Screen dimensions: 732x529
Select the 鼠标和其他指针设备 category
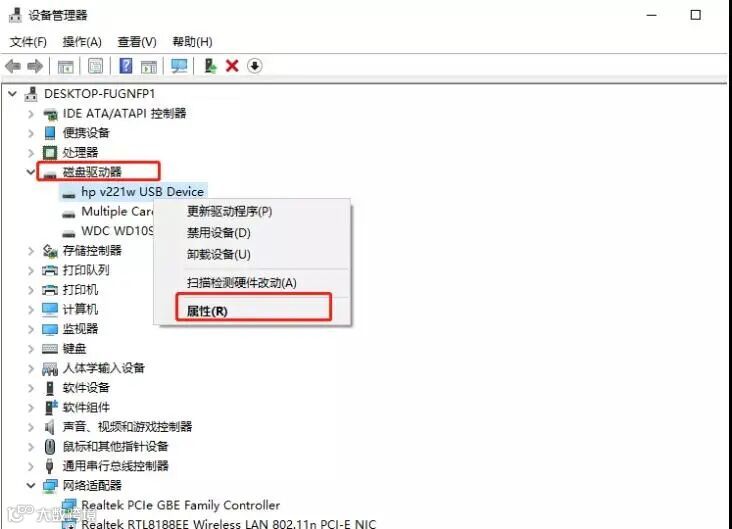pos(115,446)
